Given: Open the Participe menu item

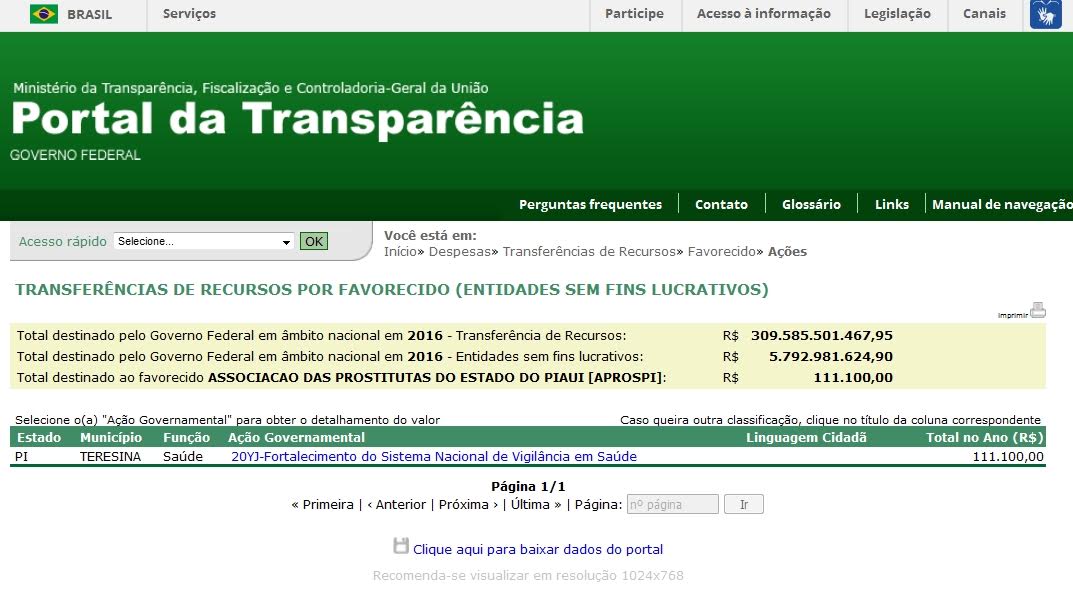Looking at the screenshot, I should click(634, 14).
